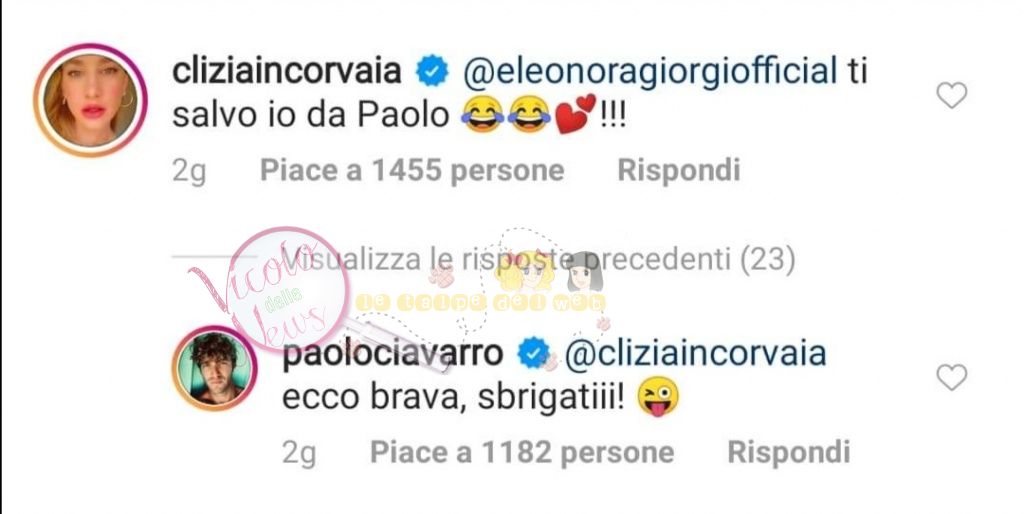Open the @cliziaincorvaia mention in Paolo's reply
The width and height of the screenshot is (1024, 514).
click(x=695, y=353)
